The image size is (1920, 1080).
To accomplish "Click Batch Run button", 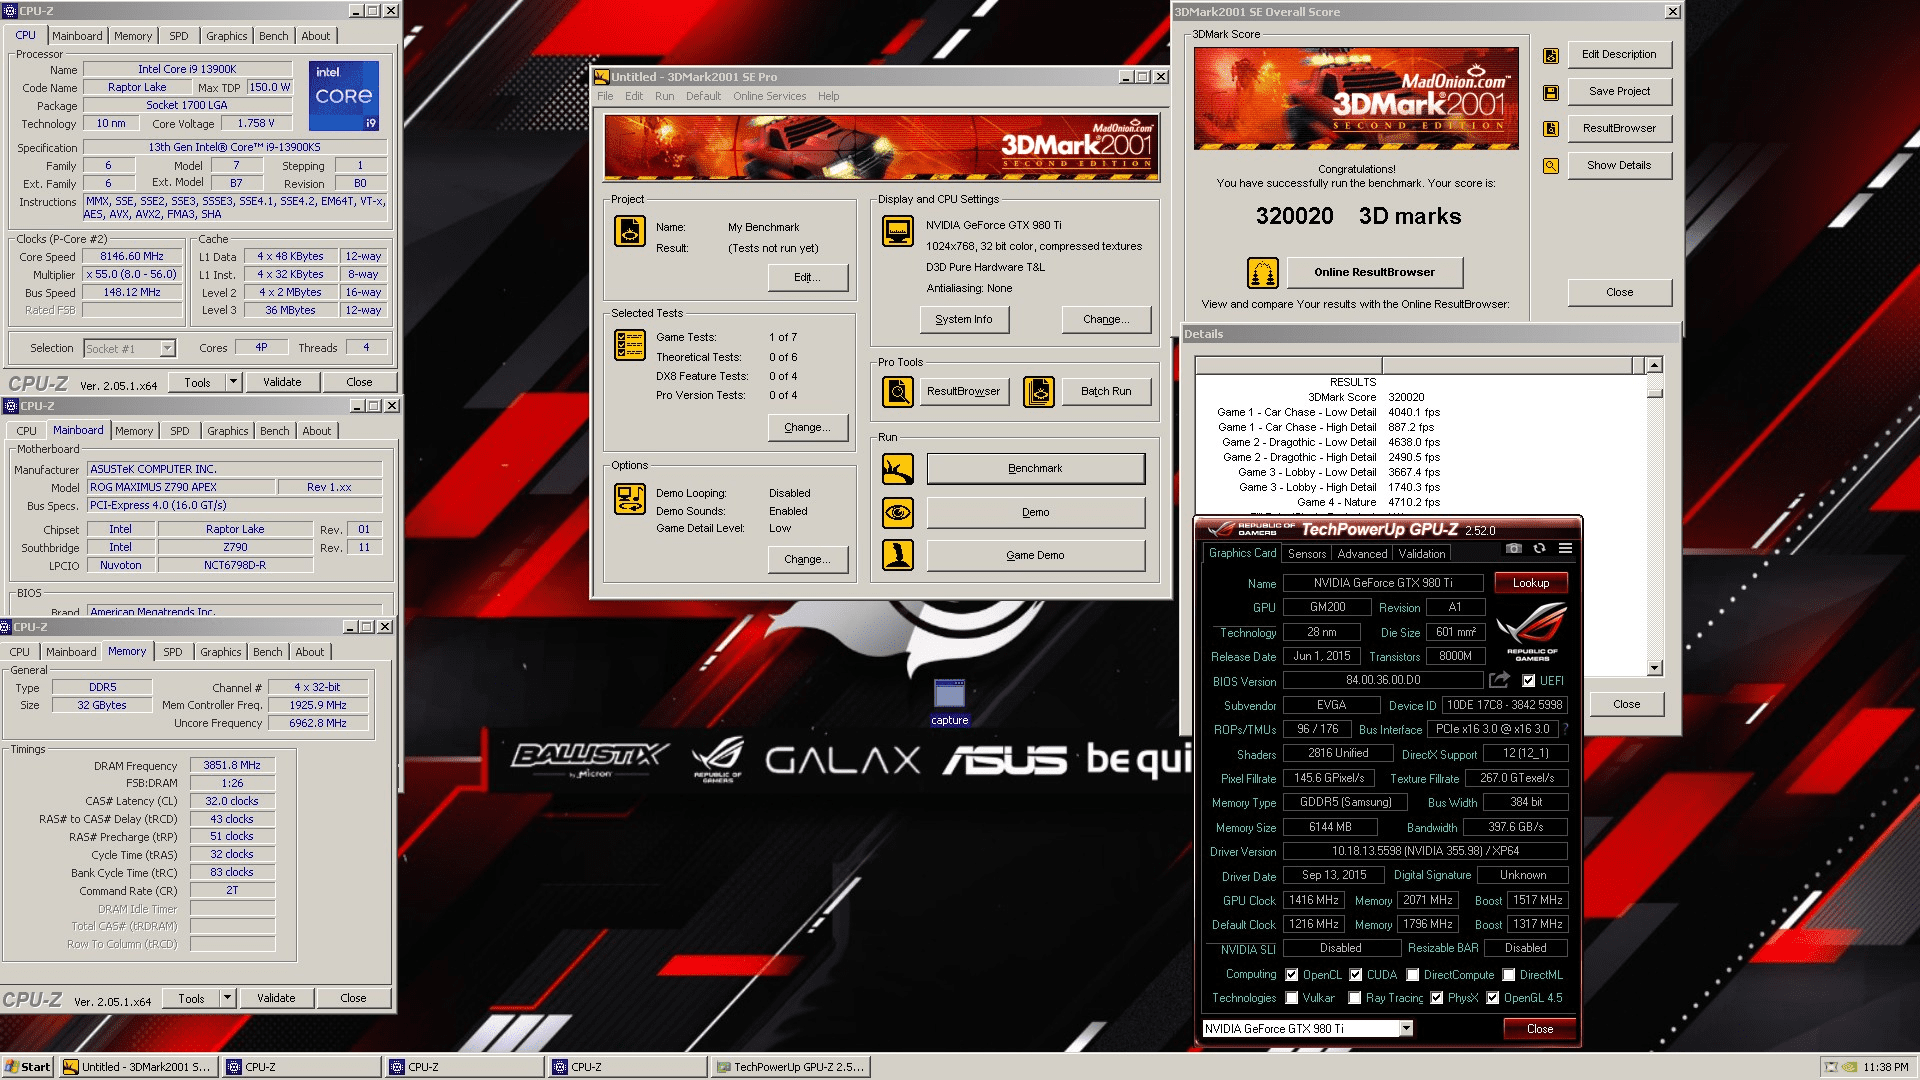I will 1106,391.
